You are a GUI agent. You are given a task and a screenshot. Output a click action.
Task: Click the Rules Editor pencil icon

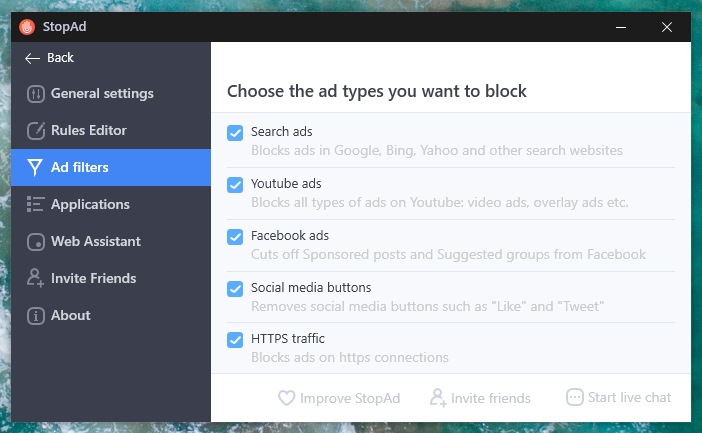pyautogui.click(x=36, y=131)
